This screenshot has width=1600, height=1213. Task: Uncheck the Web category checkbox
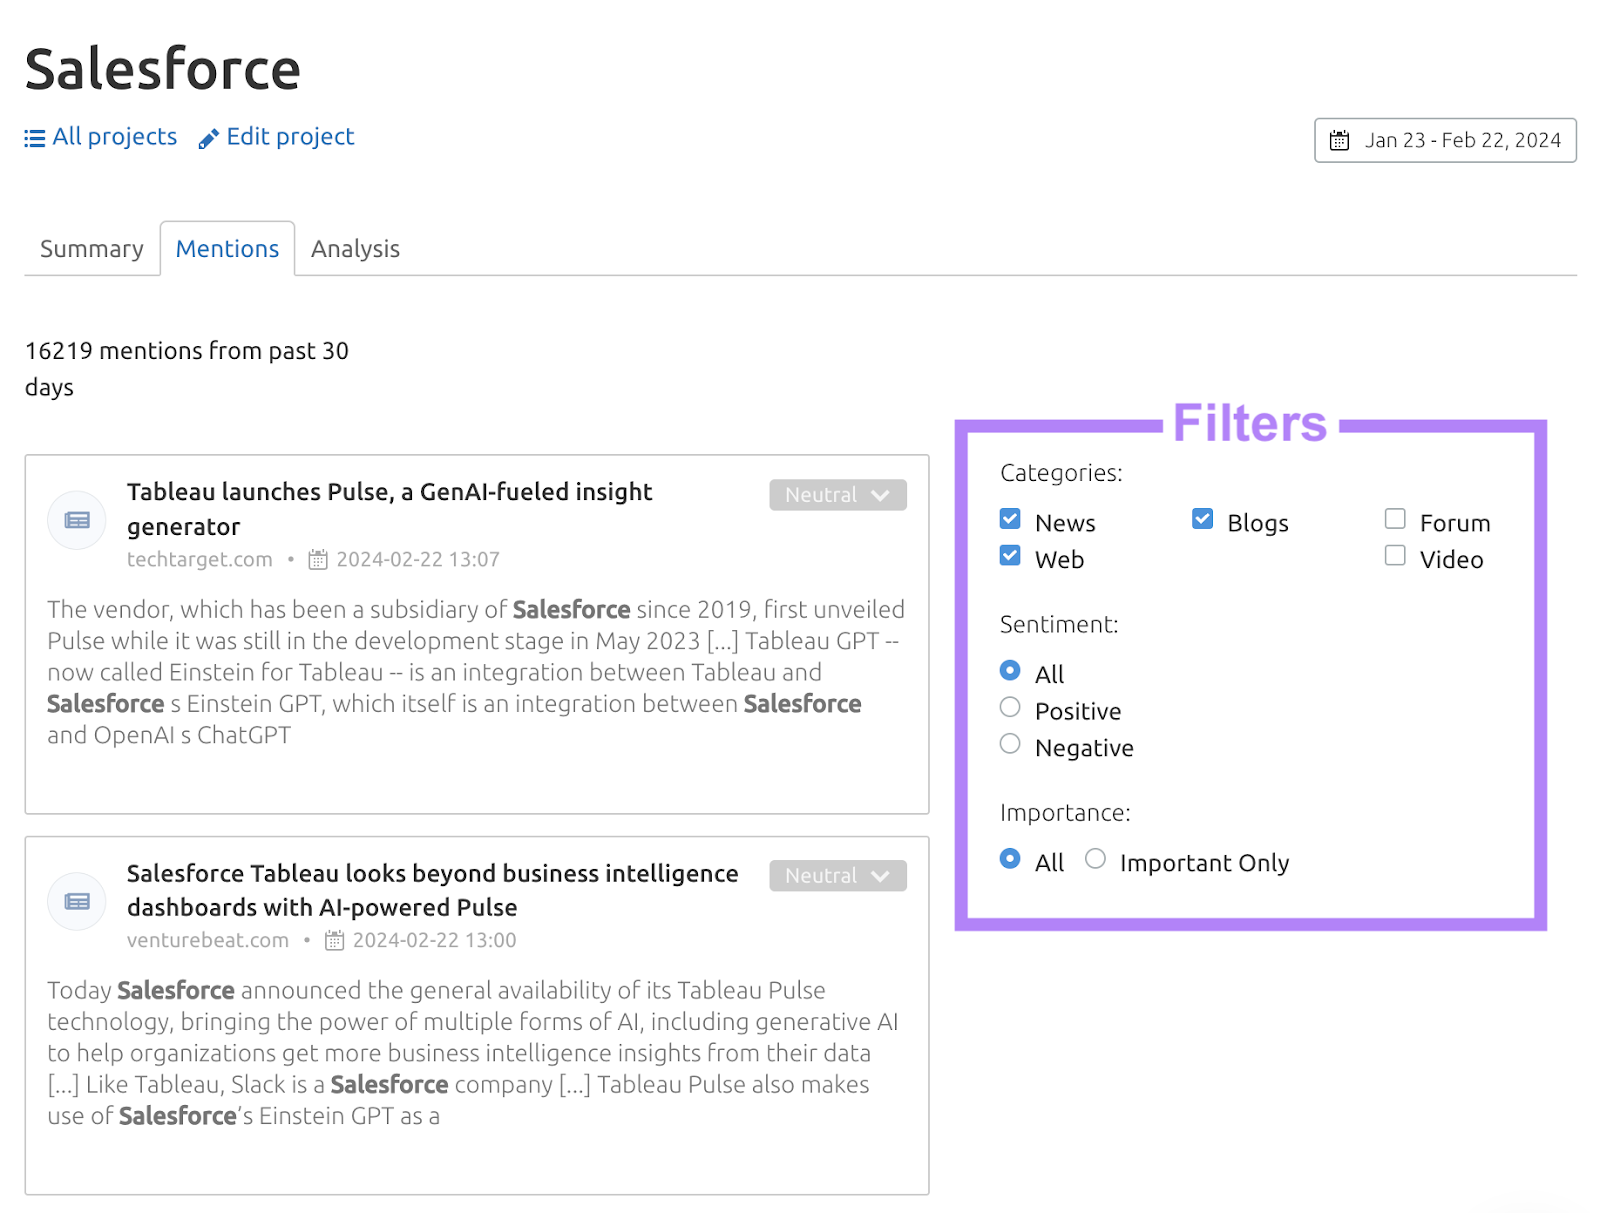(1010, 556)
